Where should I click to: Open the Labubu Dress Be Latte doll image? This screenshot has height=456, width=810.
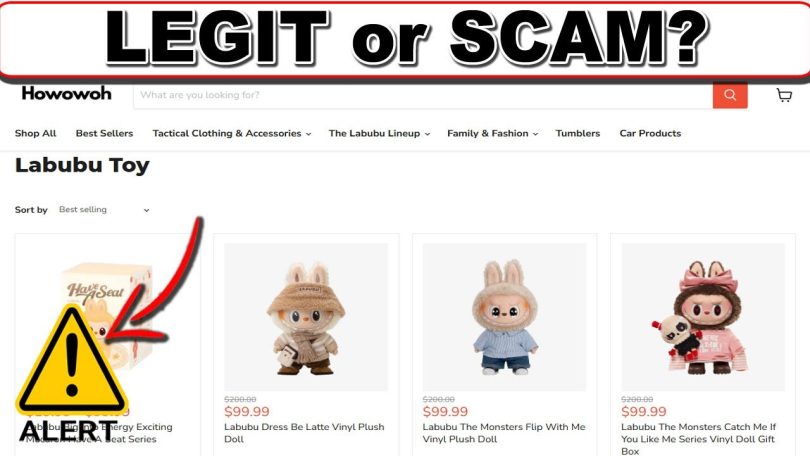[x=306, y=317]
